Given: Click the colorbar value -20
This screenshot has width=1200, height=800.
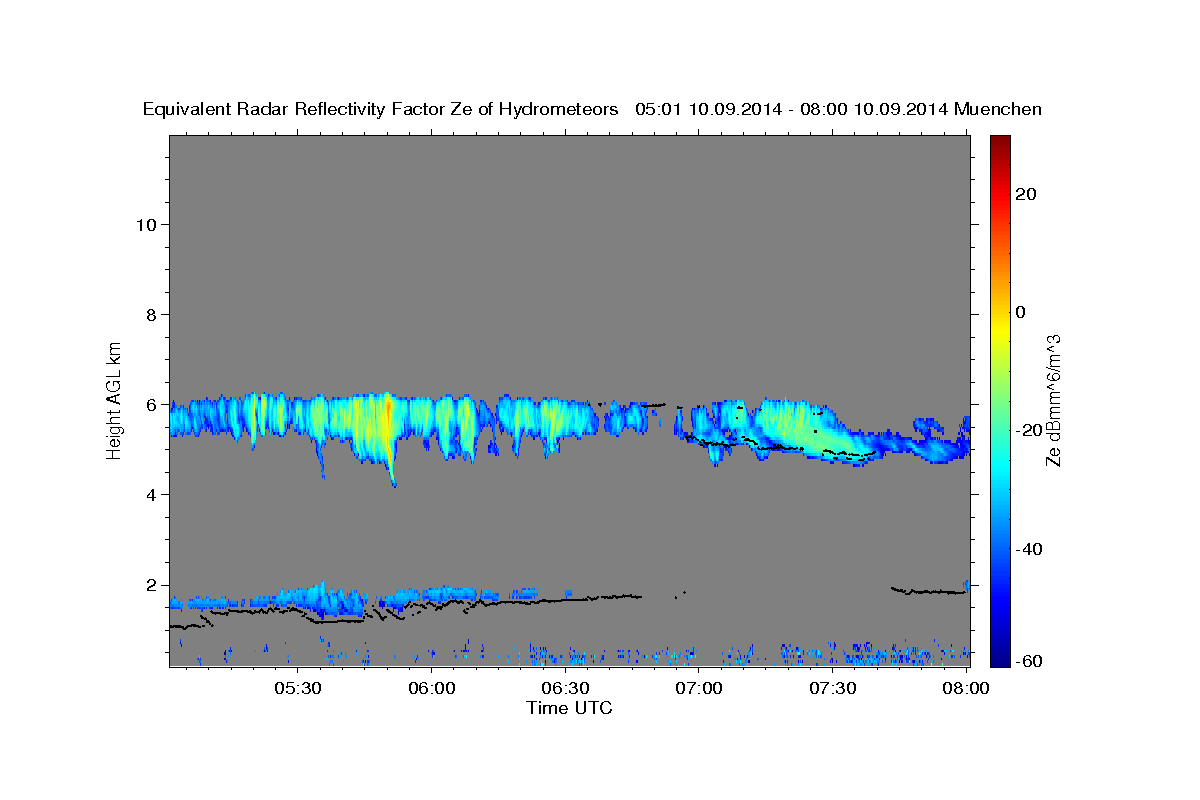Looking at the screenshot, I should coord(1029,431).
